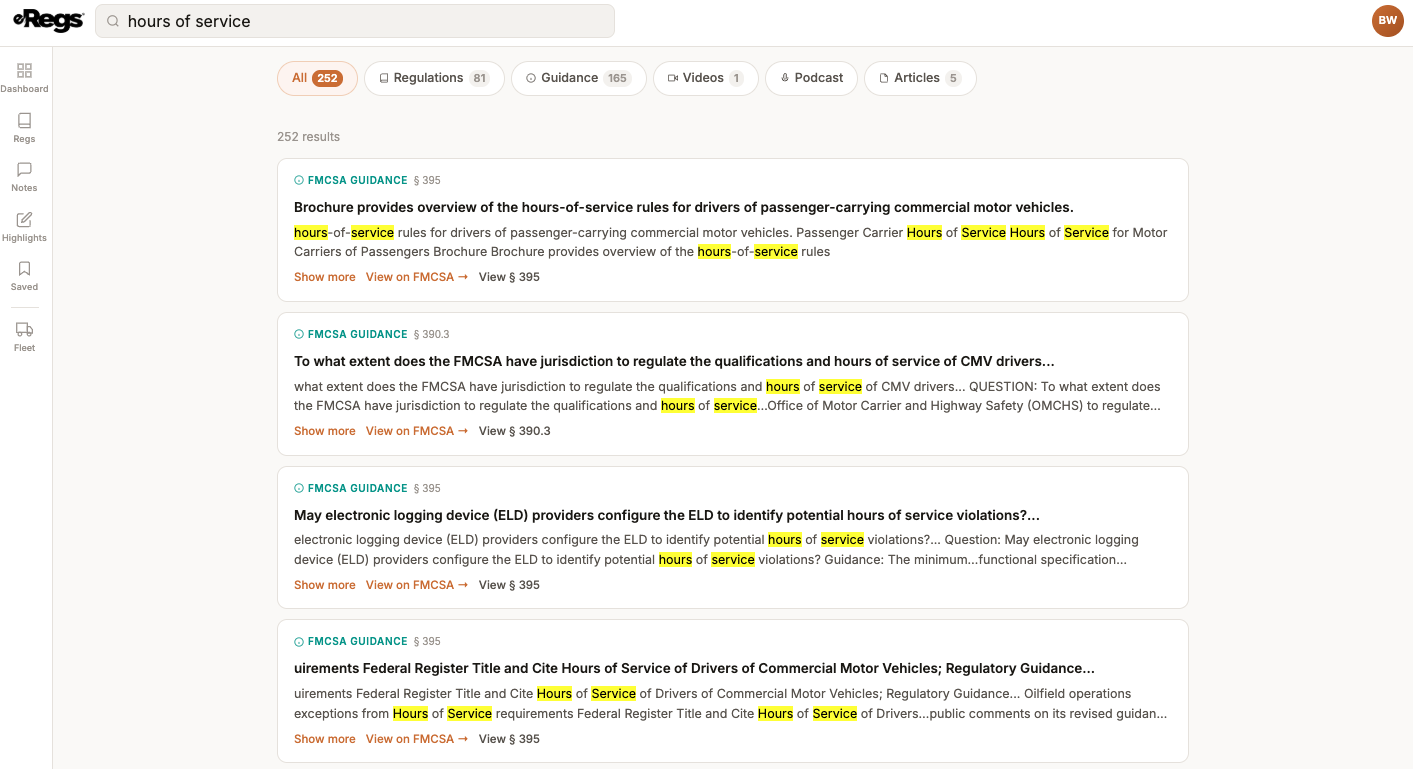
Task: View § 395 for the Brochure result
Action: click(509, 277)
